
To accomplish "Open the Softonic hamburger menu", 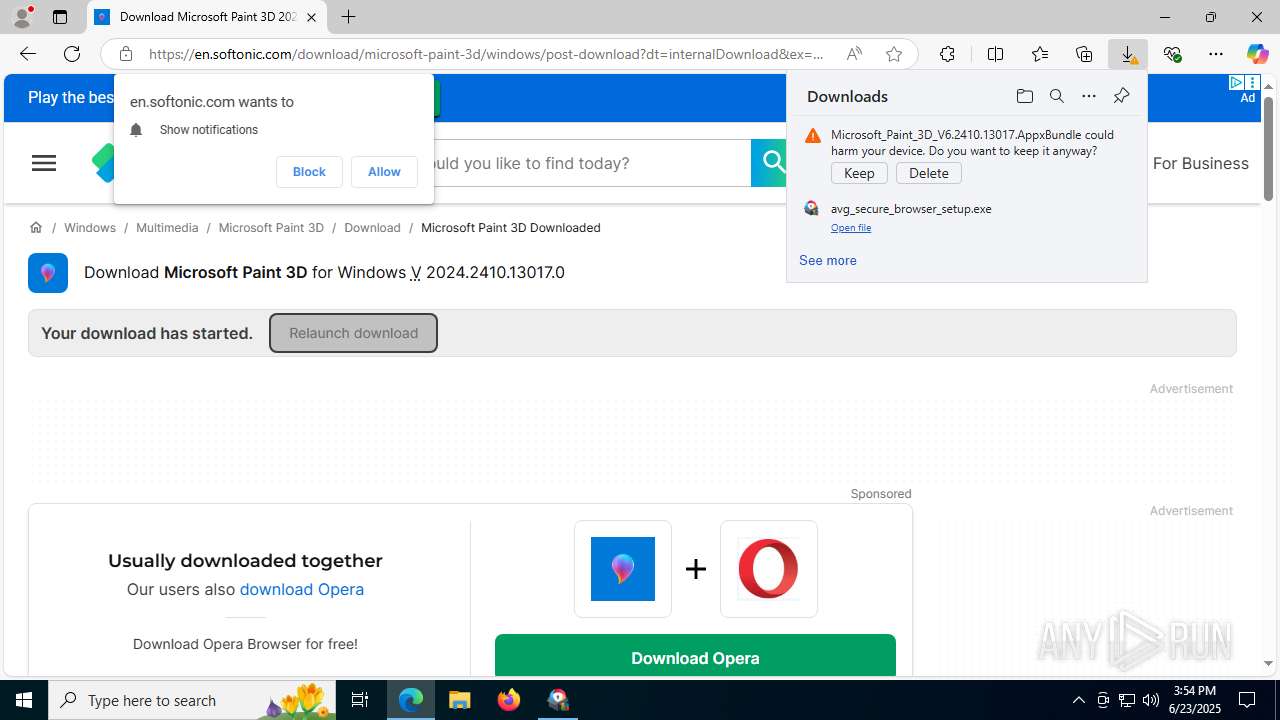I will [x=44, y=163].
